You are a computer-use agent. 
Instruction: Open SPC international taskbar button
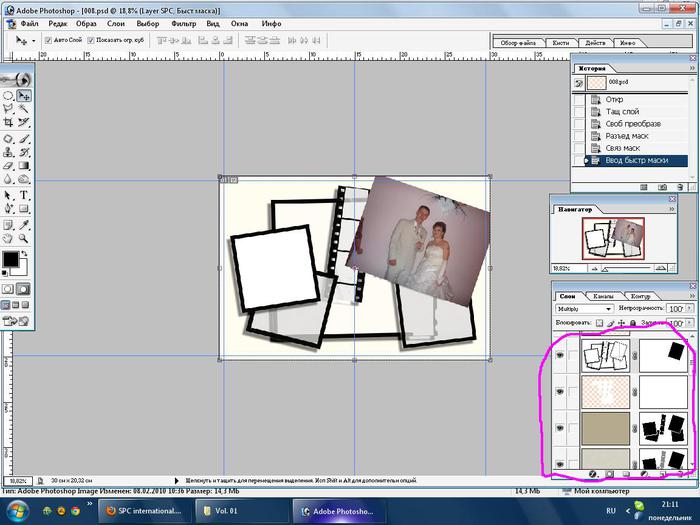point(145,511)
